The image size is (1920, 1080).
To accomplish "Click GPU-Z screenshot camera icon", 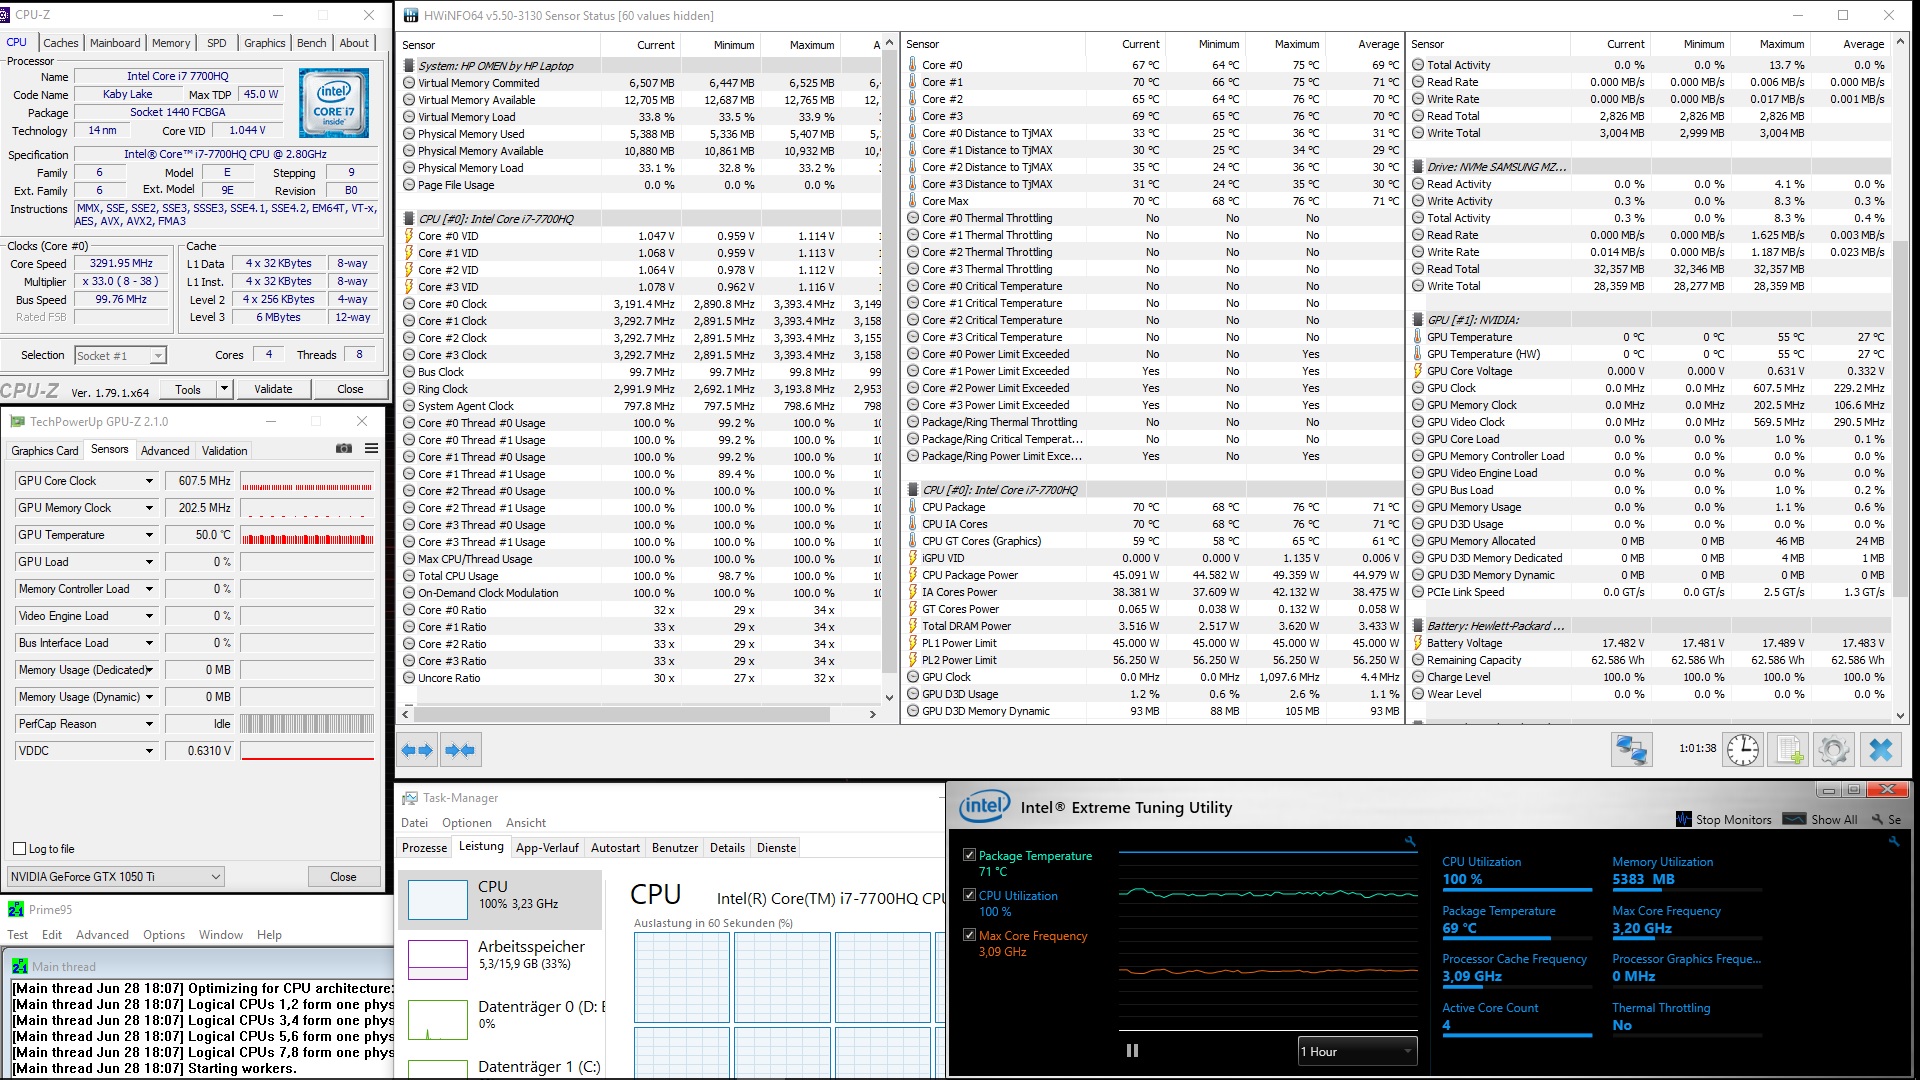I will (344, 449).
